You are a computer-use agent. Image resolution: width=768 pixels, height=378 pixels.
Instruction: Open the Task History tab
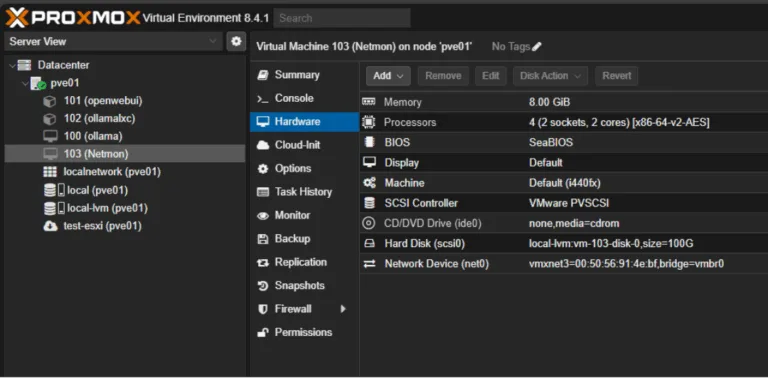coord(305,192)
